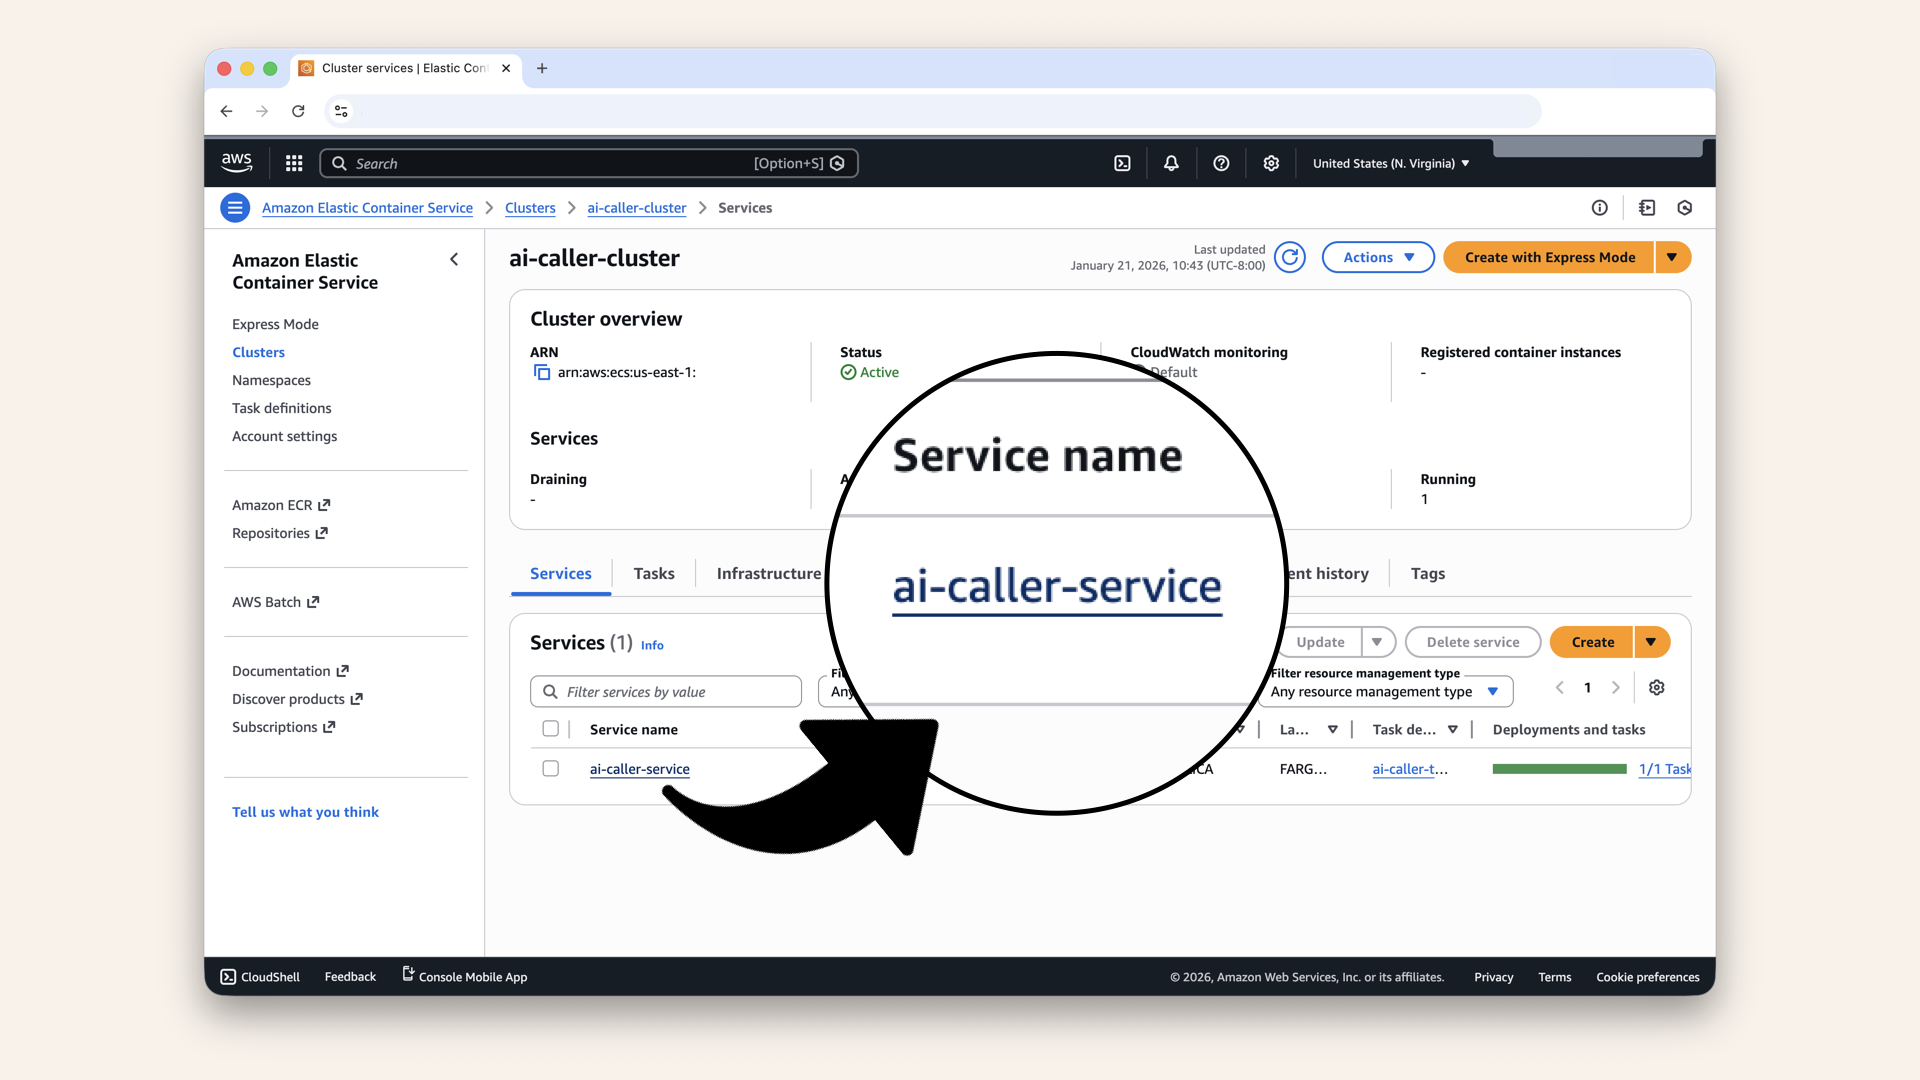Open the notifications bell
This screenshot has height=1080, width=1920.
pos(1170,162)
